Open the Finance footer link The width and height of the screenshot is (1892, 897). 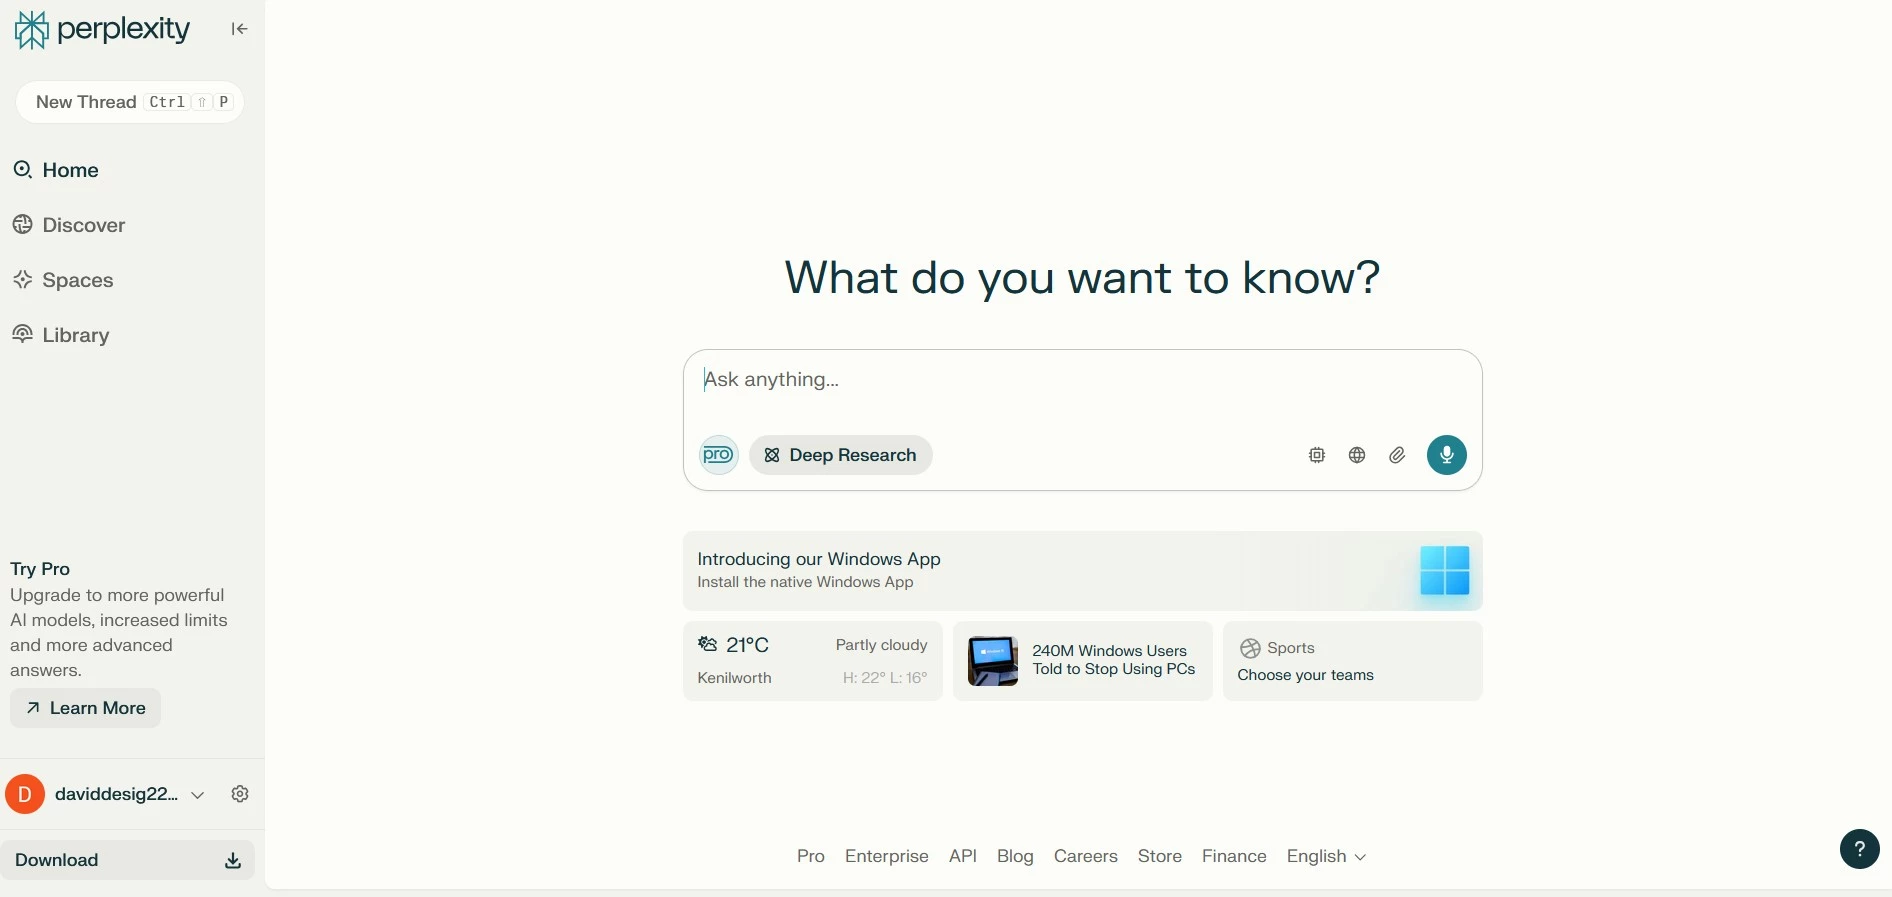click(x=1234, y=856)
